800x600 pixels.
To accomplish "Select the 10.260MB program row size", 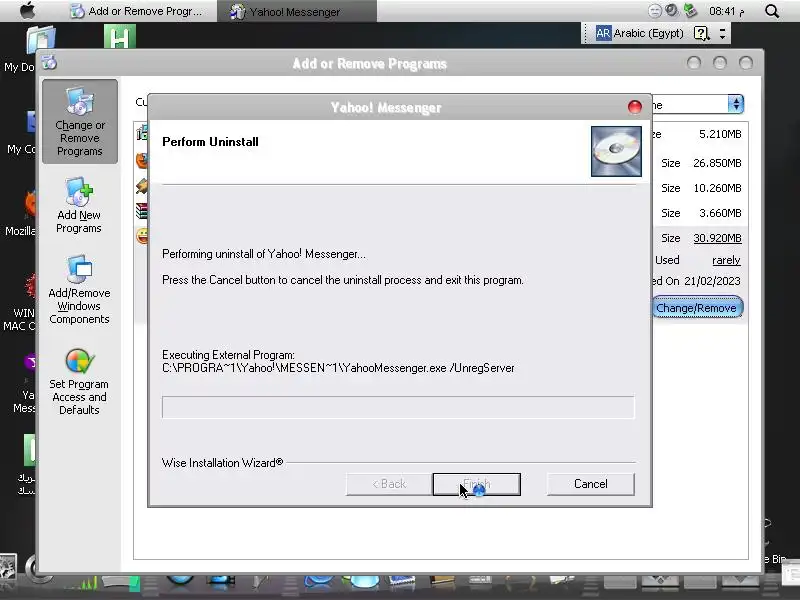I will coord(717,188).
